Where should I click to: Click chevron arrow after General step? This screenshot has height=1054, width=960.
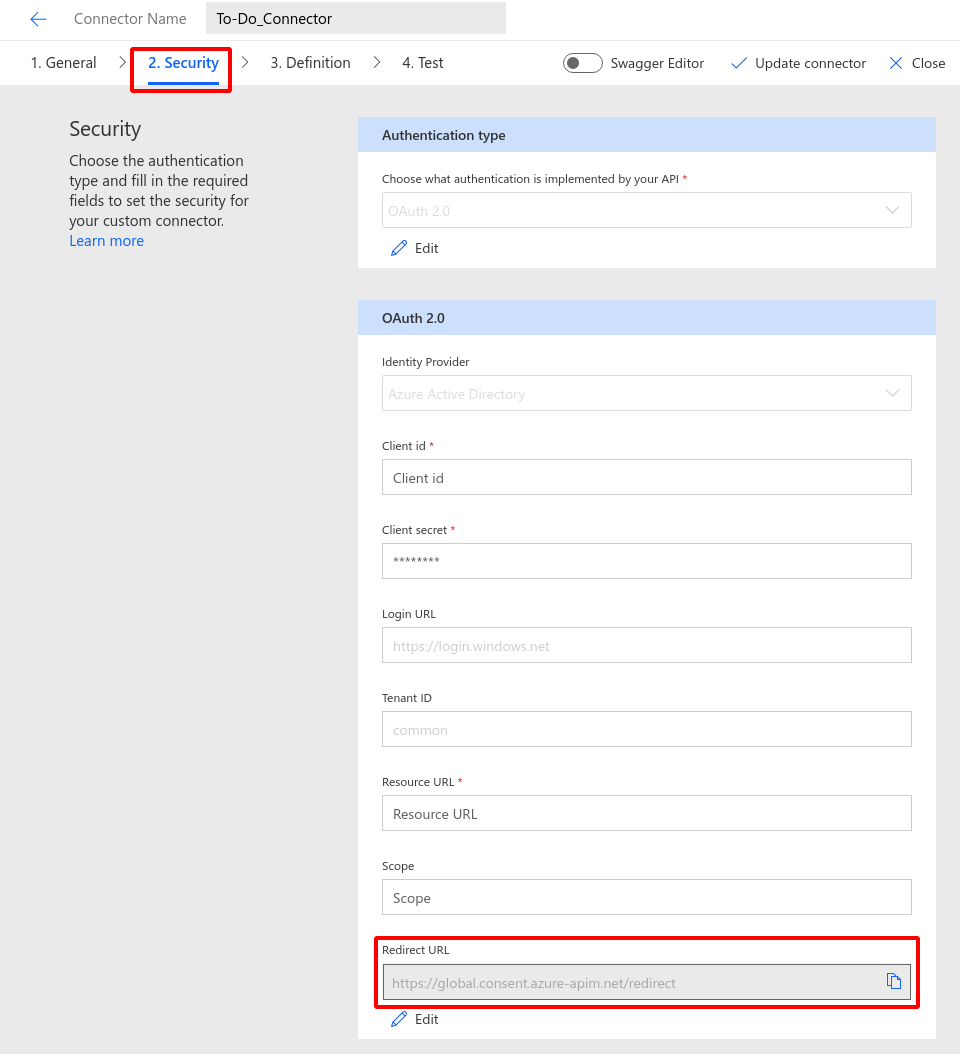click(122, 63)
